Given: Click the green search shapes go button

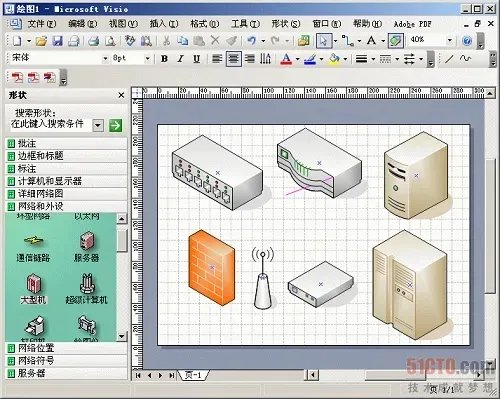Looking at the screenshot, I should (115, 126).
